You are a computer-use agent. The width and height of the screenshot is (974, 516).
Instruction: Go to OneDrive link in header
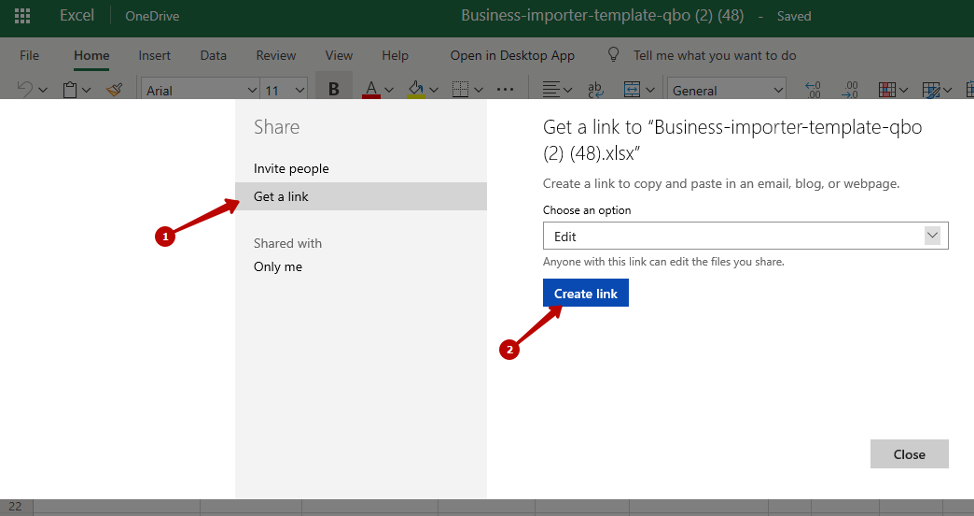tap(152, 16)
